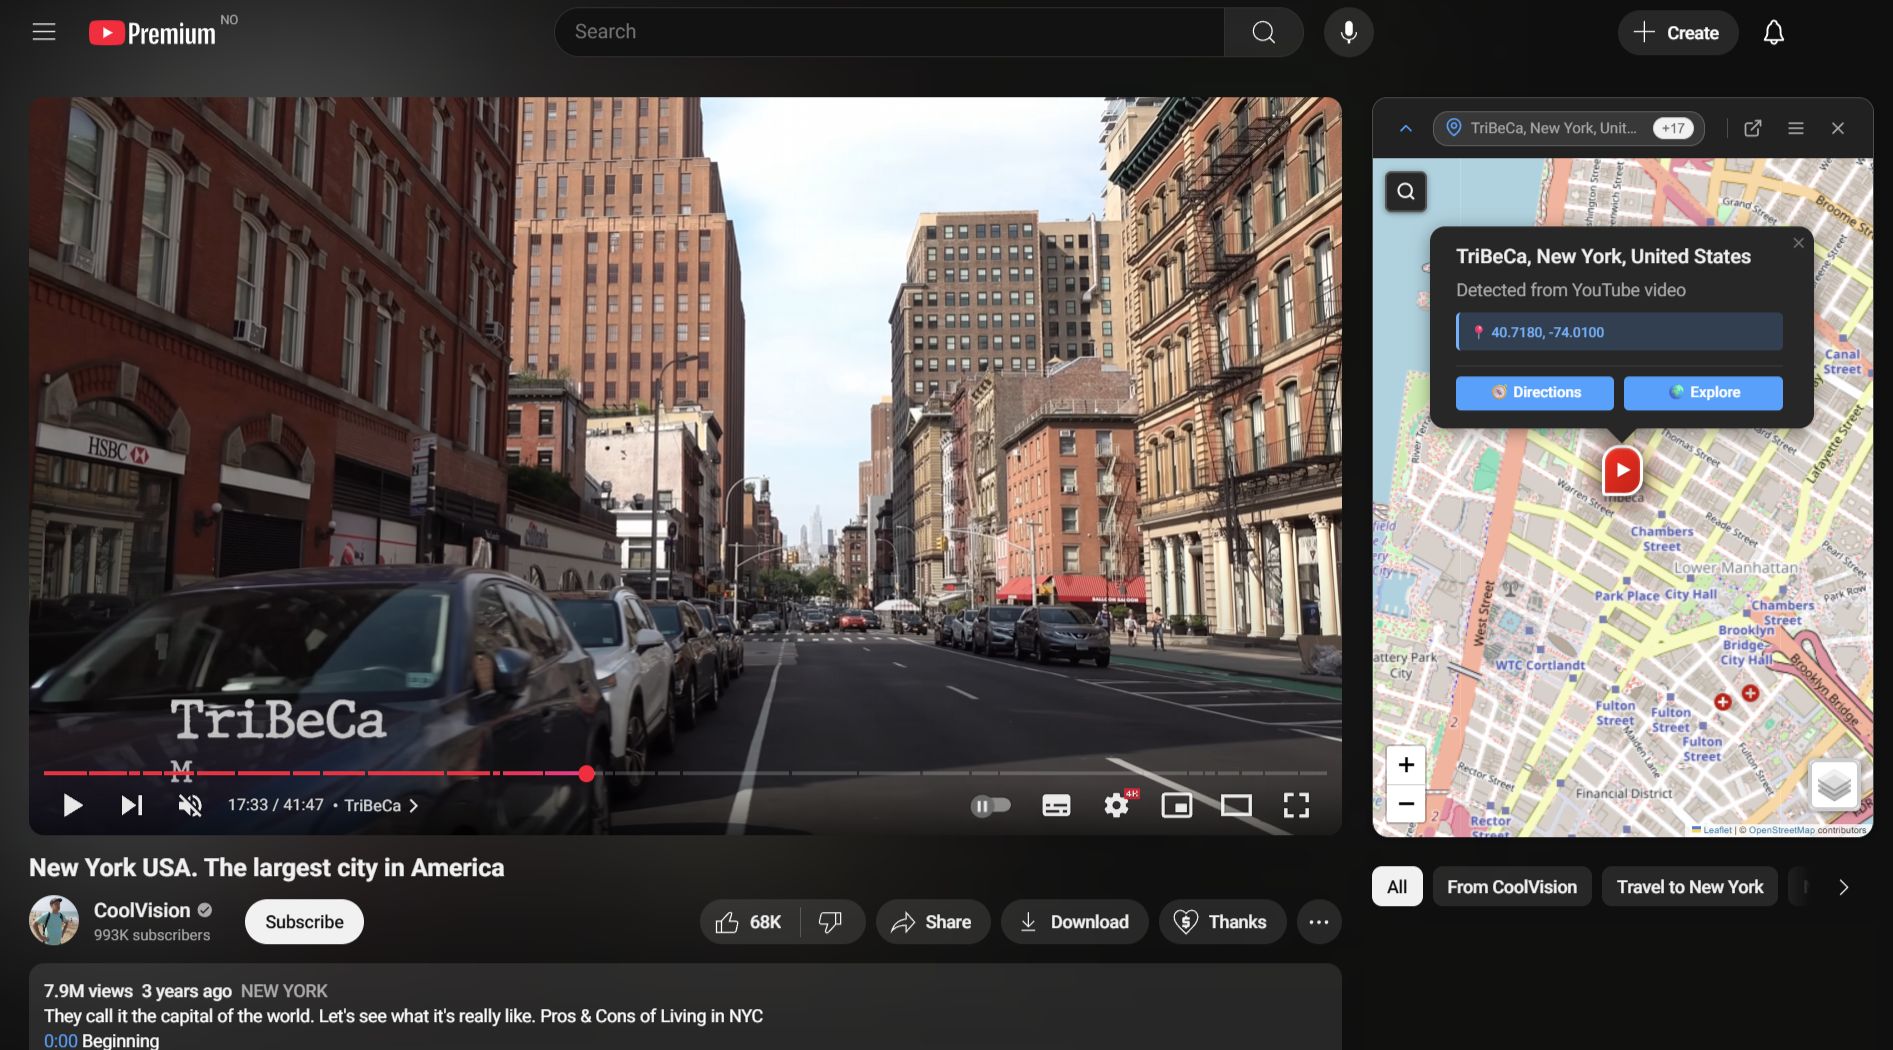
Task: Open the +17 additional locations badge
Action: pyautogui.click(x=1673, y=128)
